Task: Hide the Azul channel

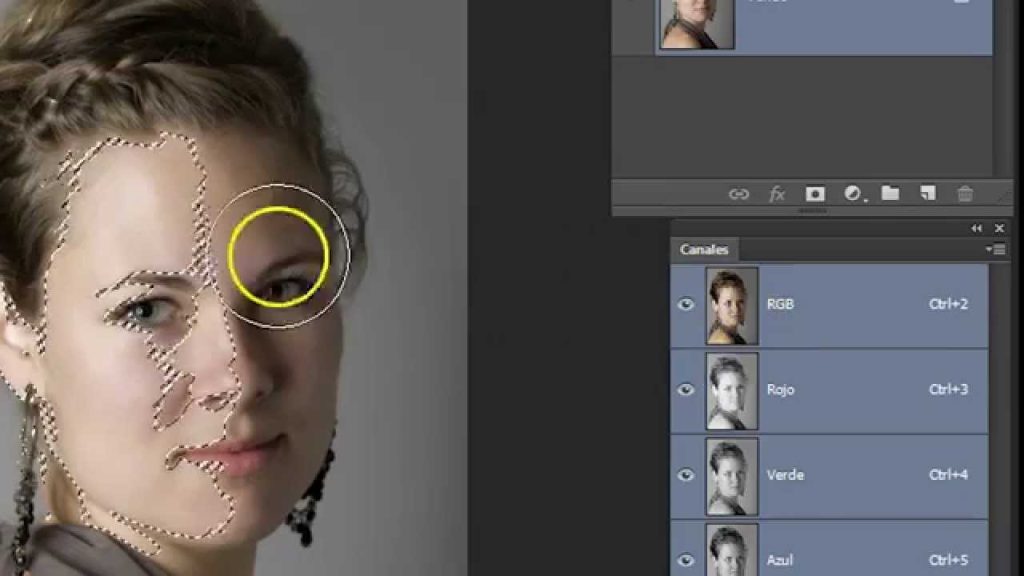Action: (x=686, y=558)
